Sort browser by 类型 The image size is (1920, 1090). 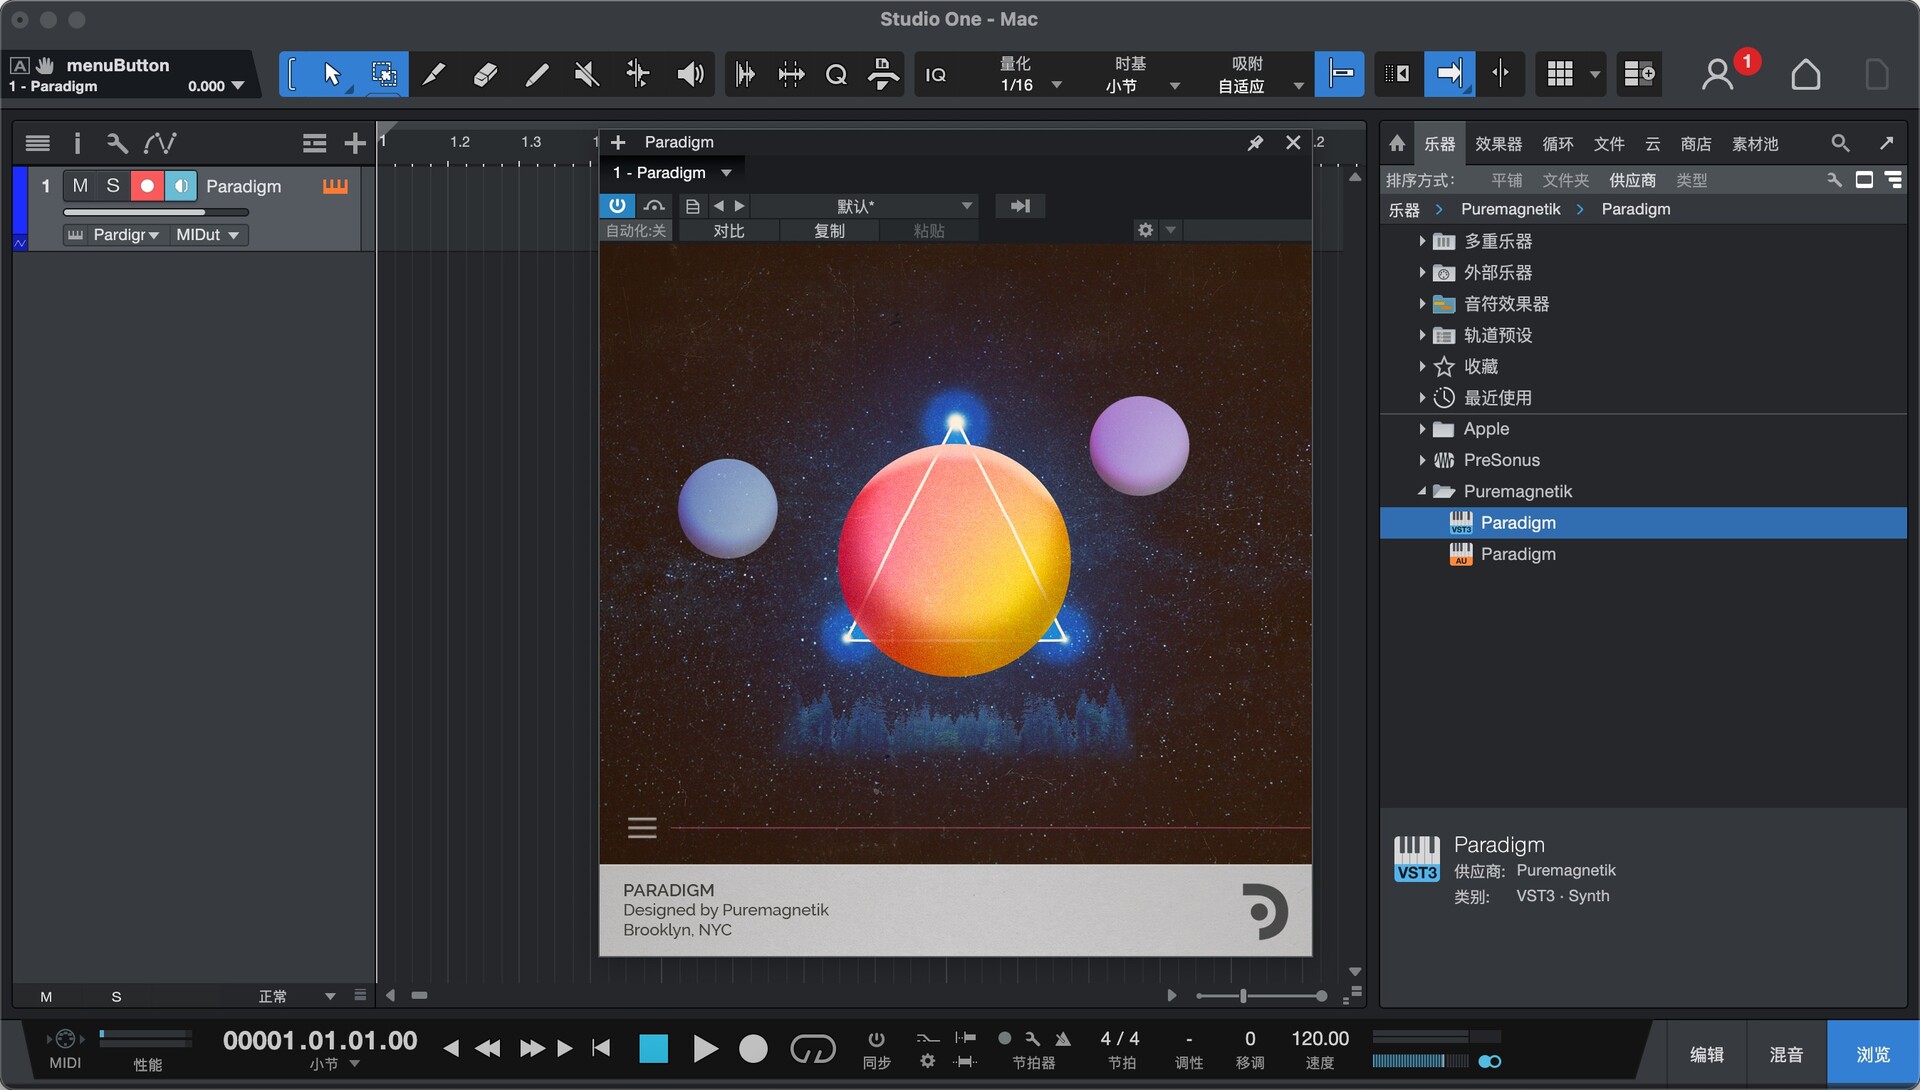1691,180
